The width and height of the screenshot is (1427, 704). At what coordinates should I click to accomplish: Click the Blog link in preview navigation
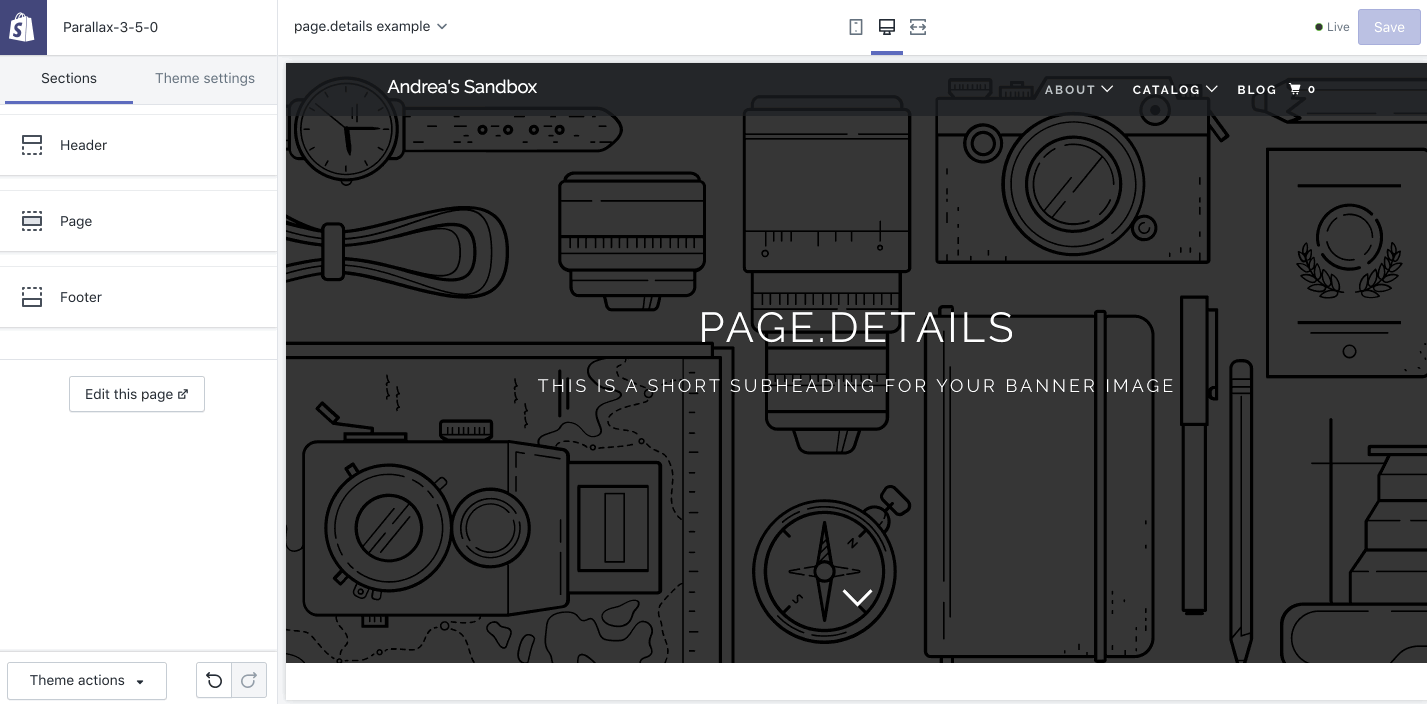(x=1256, y=89)
